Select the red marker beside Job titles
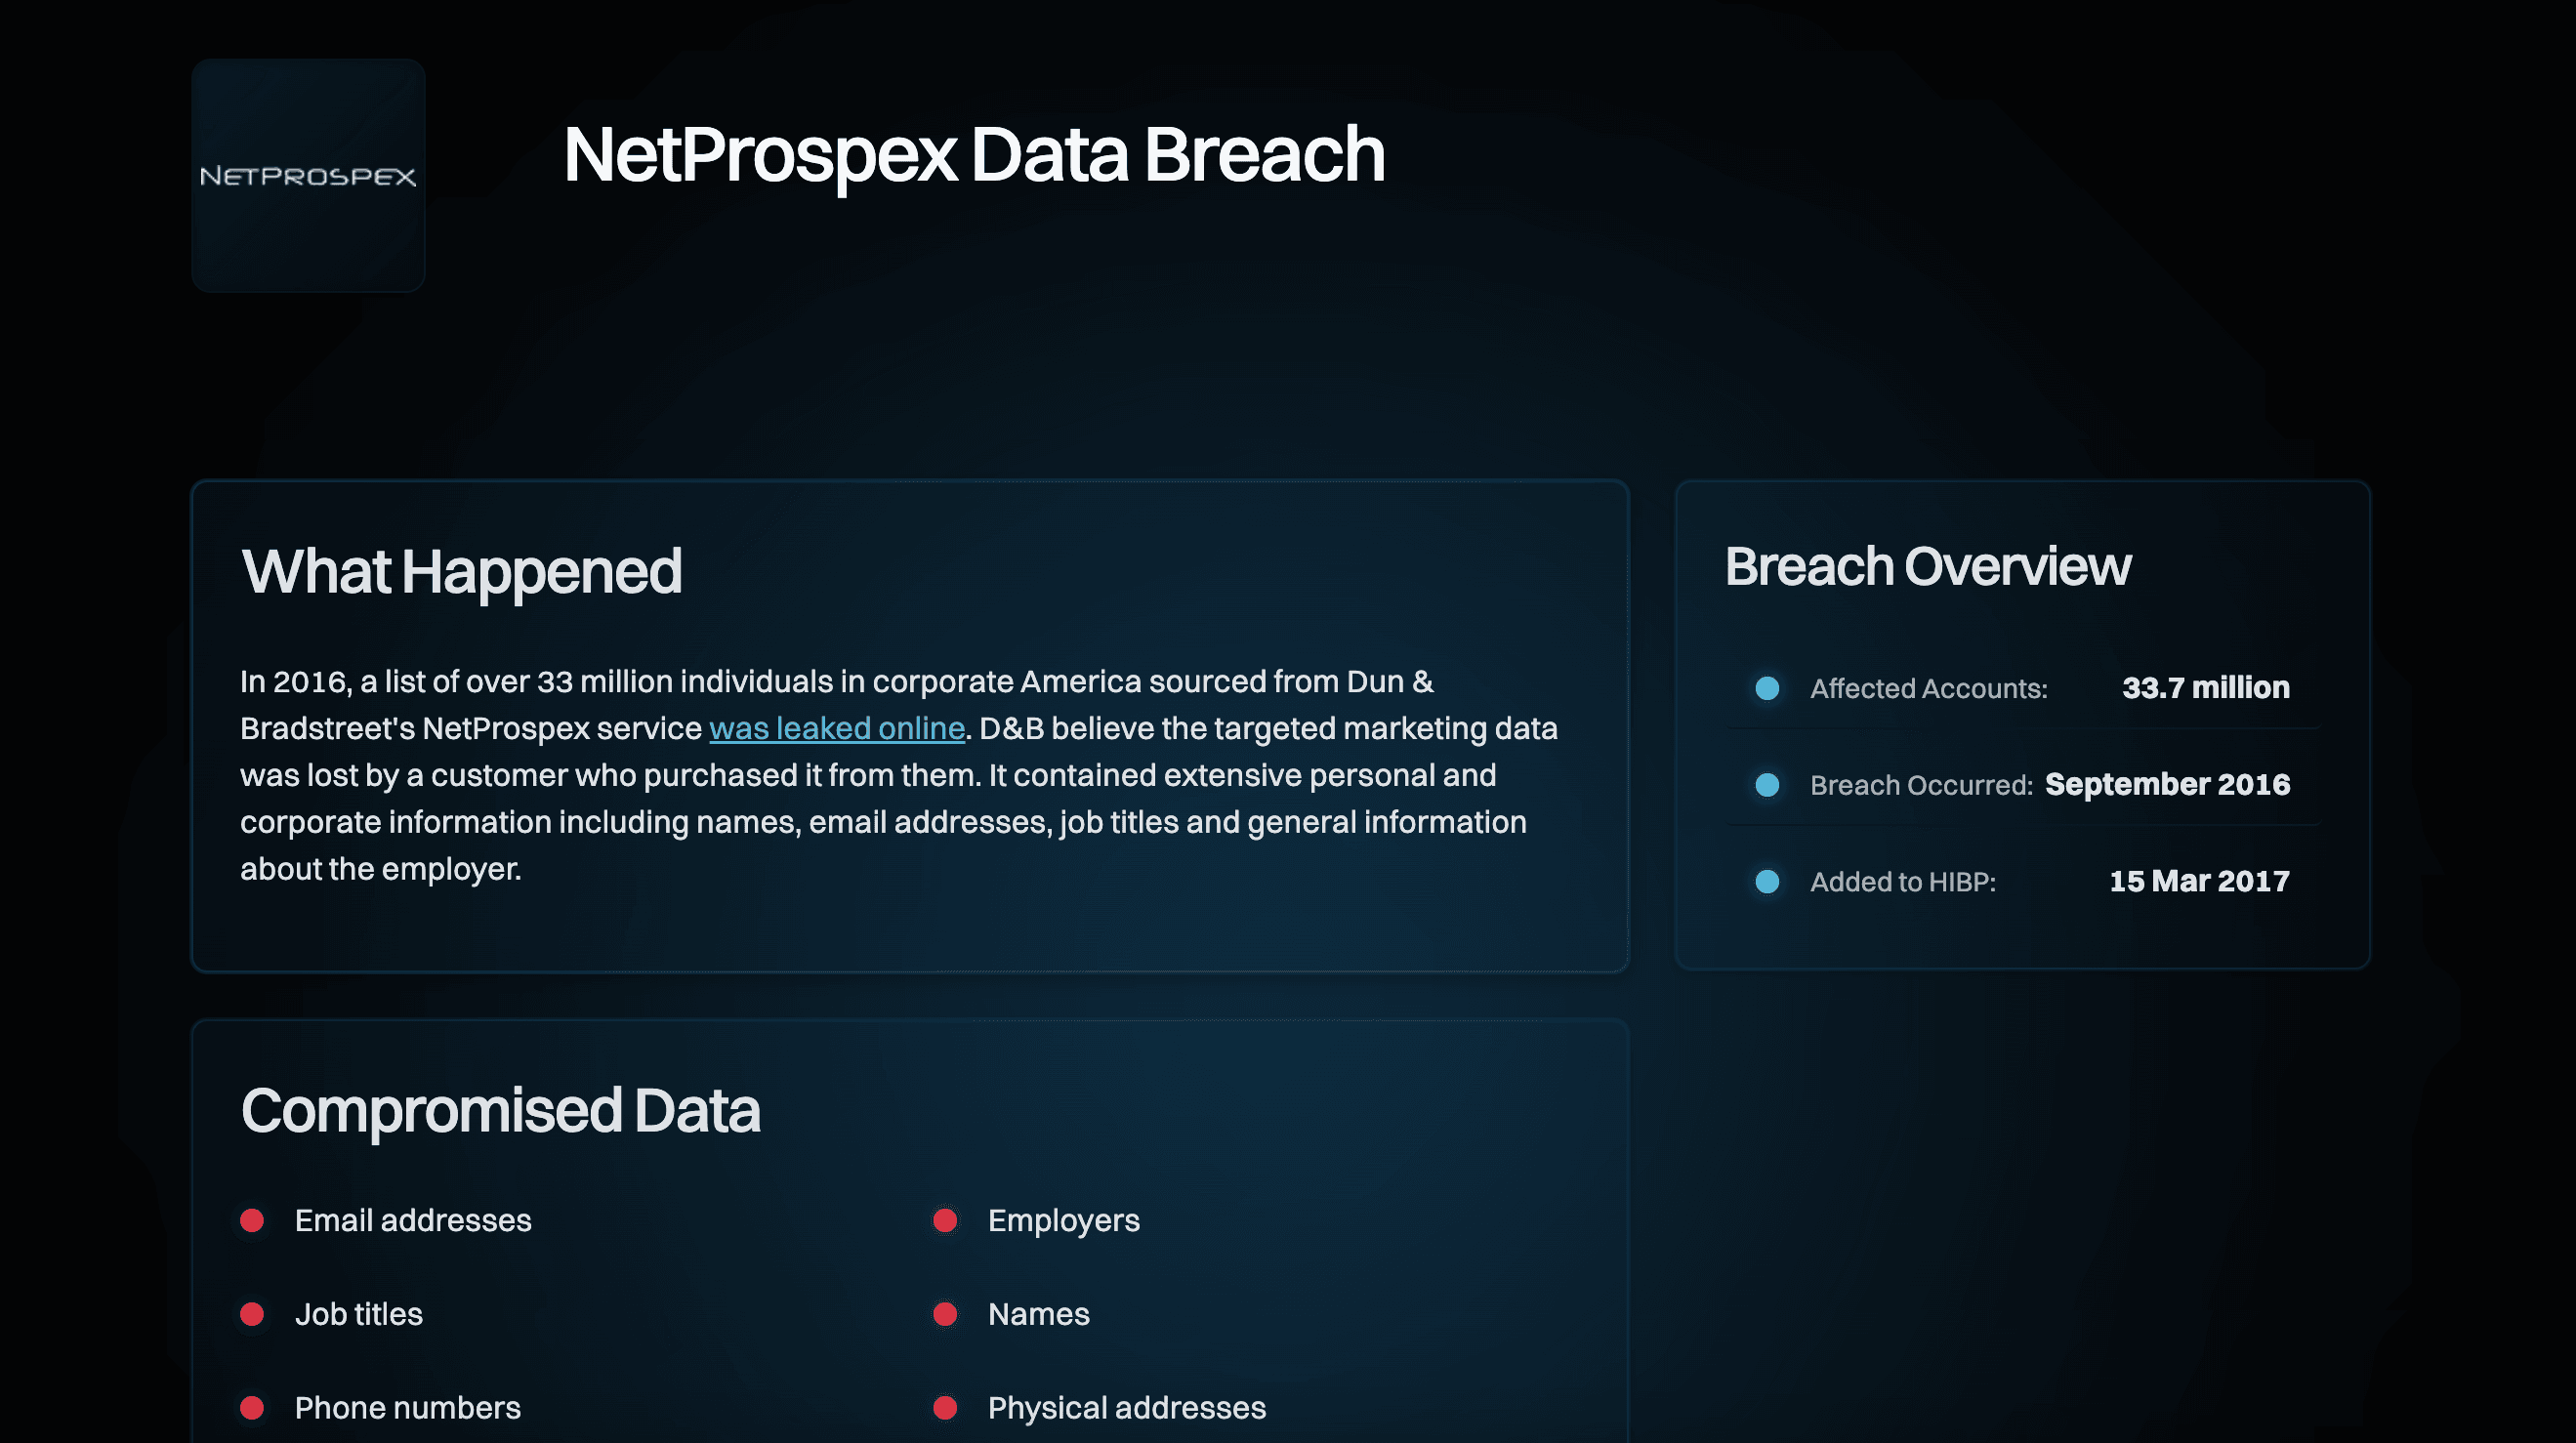Screen dimensions: 2576x1443 click(x=252, y=1313)
